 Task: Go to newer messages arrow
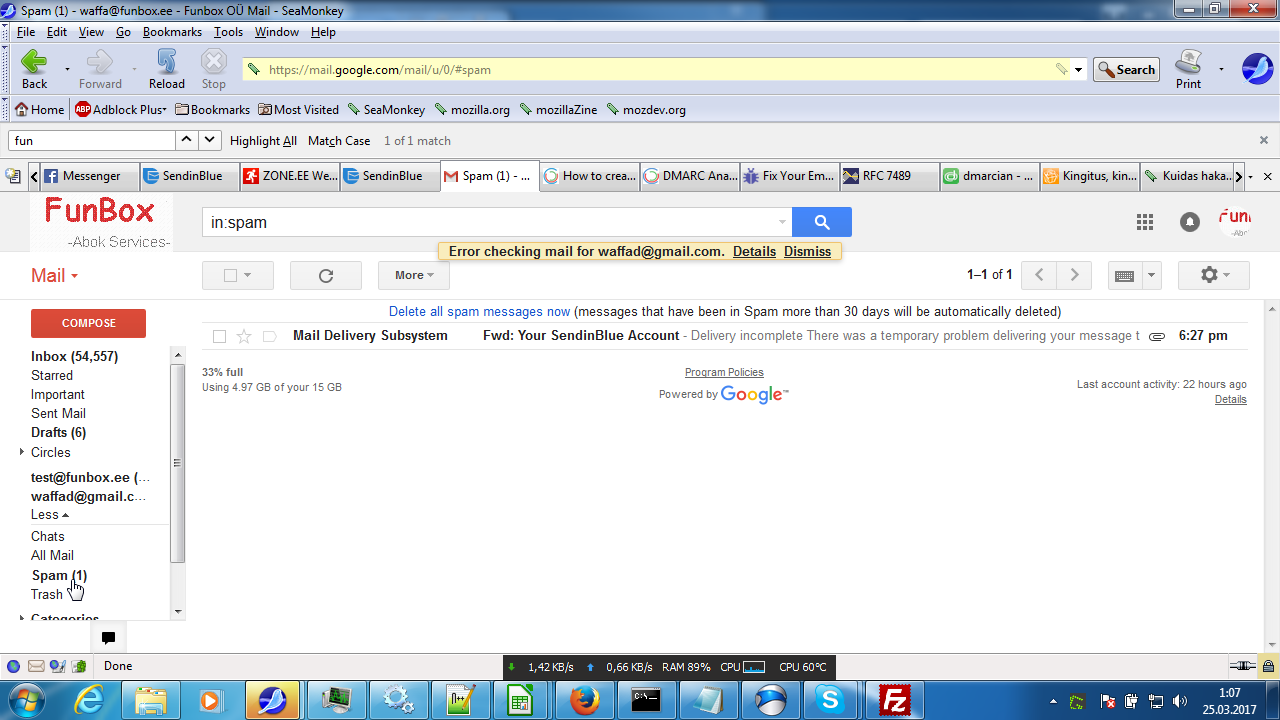(1040, 275)
